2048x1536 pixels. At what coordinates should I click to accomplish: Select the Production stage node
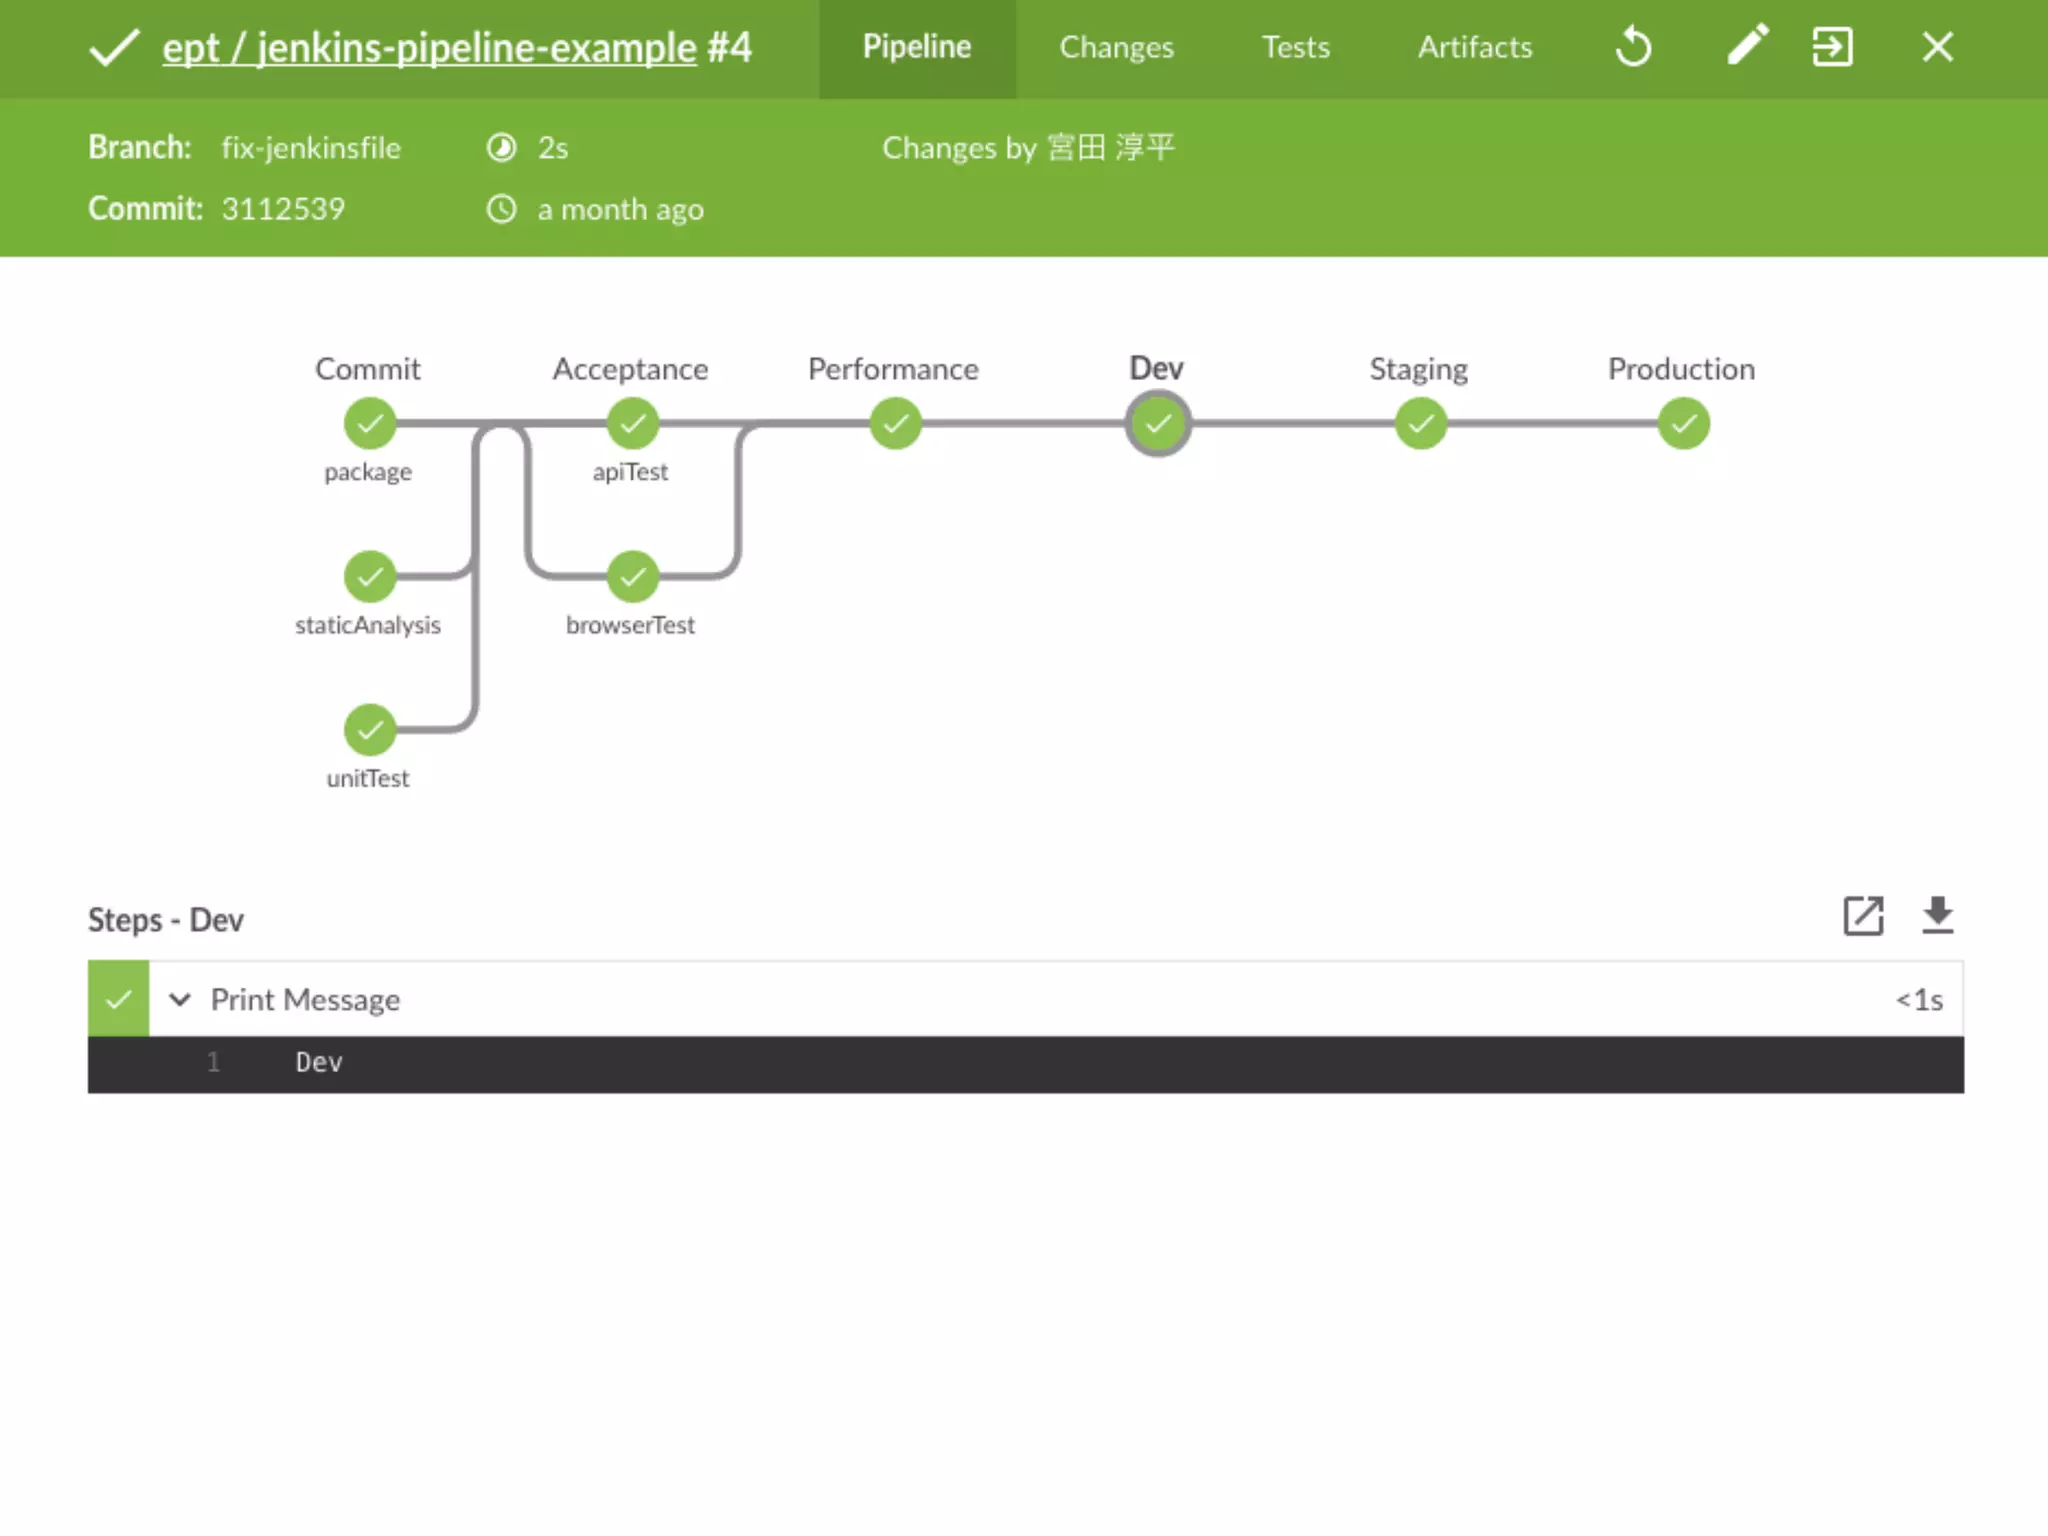1683,424
